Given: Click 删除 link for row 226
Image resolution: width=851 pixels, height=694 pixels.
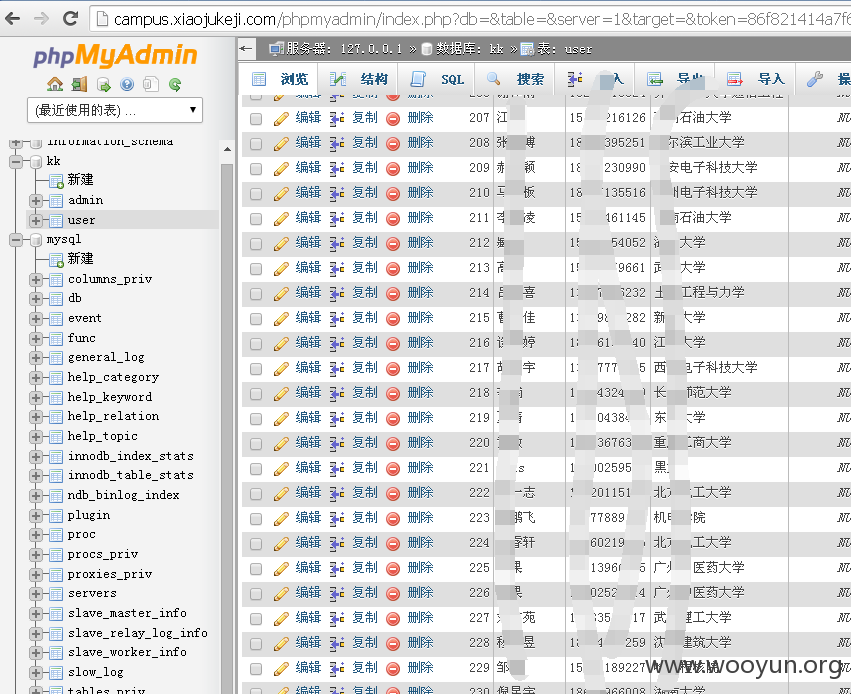Looking at the screenshot, I should (421, 593).
